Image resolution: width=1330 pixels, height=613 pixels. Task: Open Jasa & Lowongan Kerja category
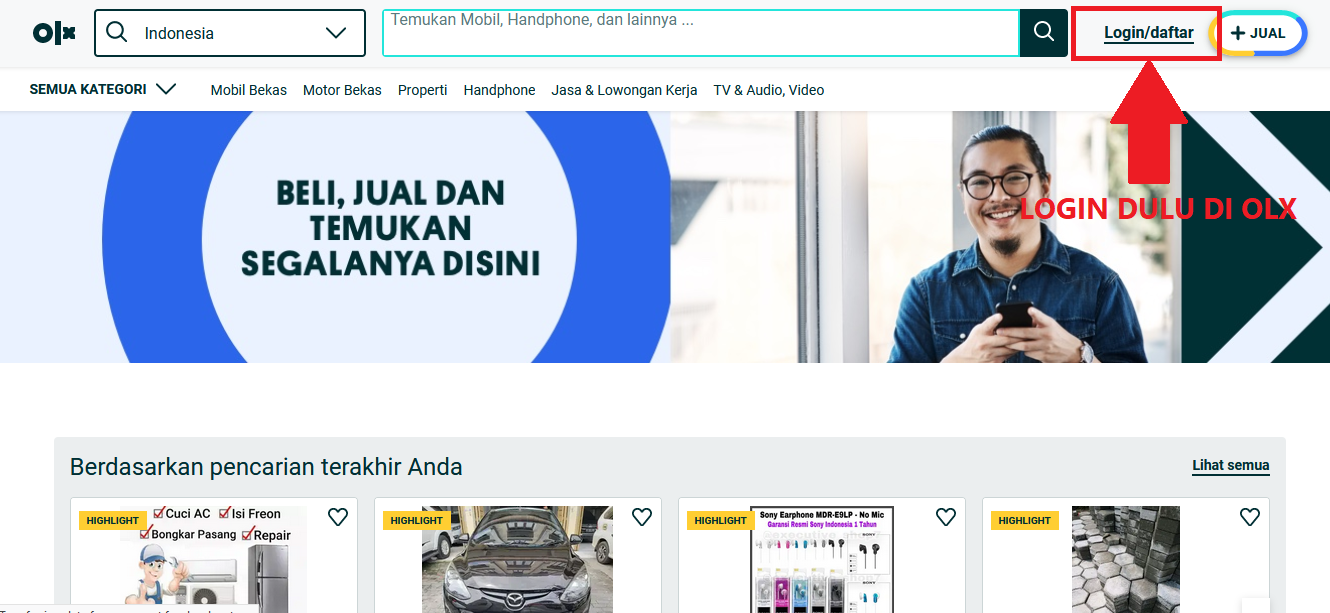(x=624, y=90)
